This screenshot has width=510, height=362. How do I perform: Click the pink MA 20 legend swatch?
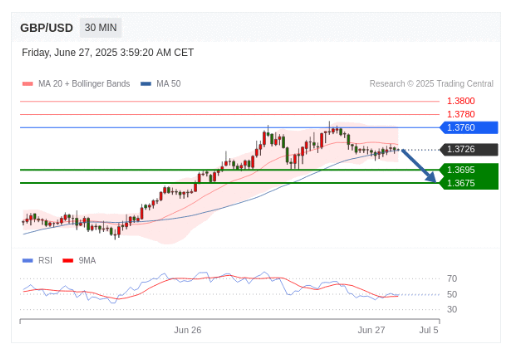click(x=27, y=84)
